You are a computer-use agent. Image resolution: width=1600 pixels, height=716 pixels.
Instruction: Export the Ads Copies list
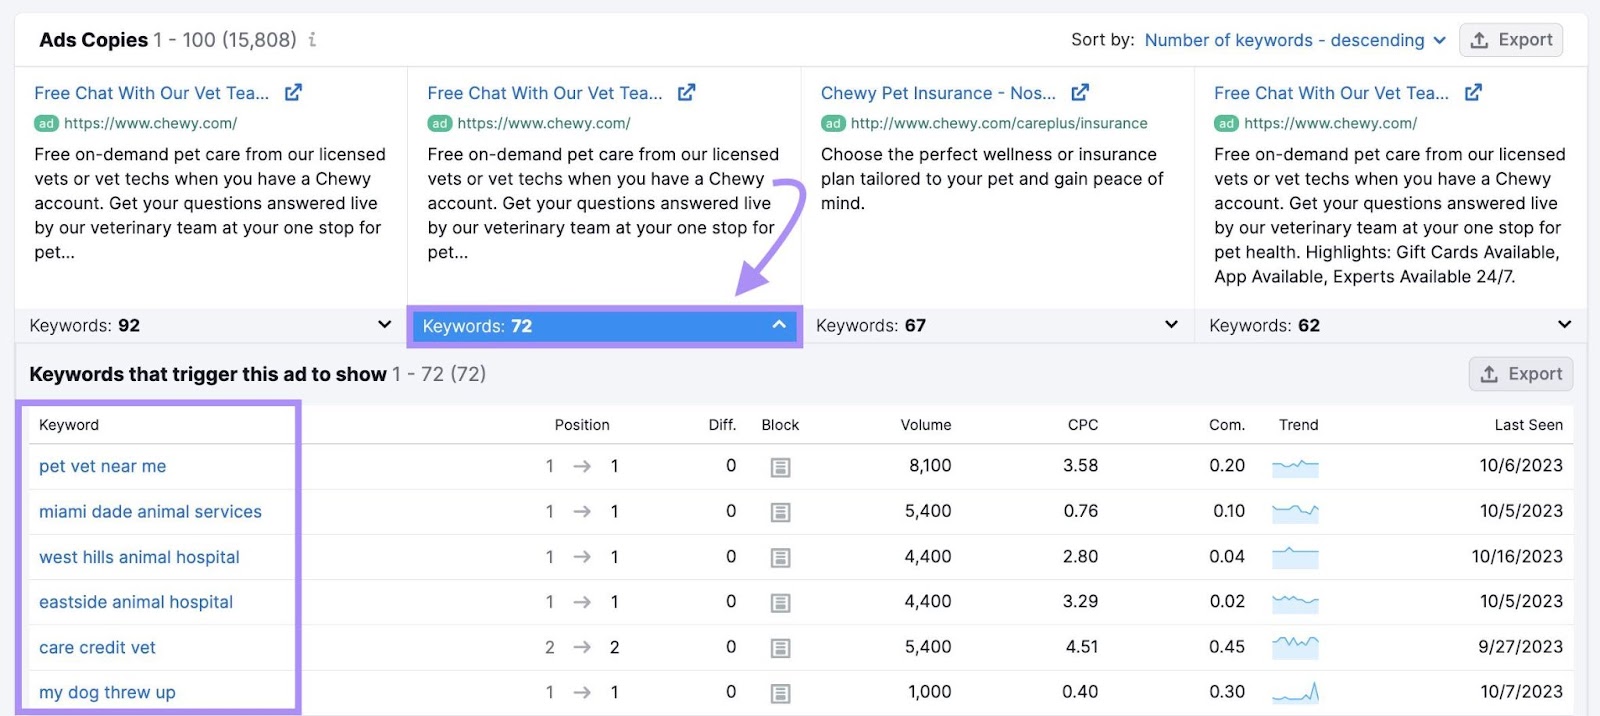1511,40
